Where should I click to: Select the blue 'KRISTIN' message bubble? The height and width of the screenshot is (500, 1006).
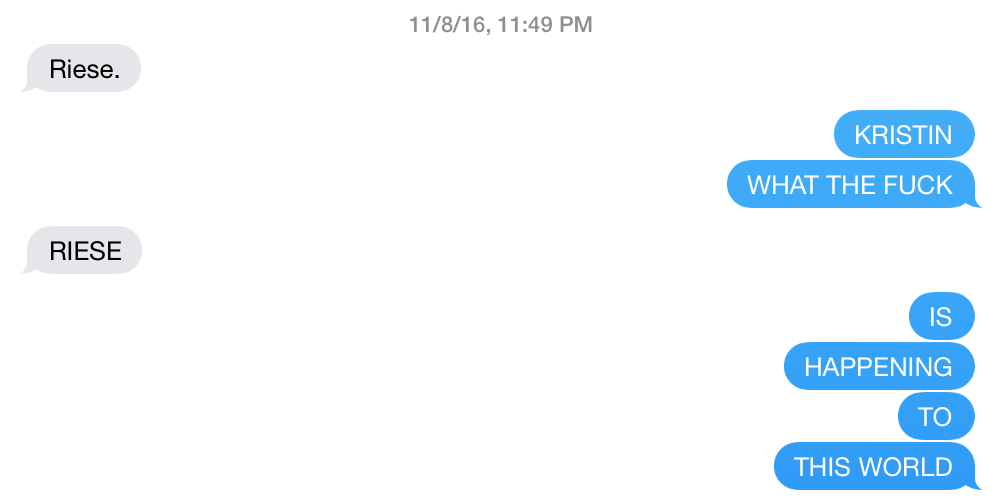tap(904, 135)
